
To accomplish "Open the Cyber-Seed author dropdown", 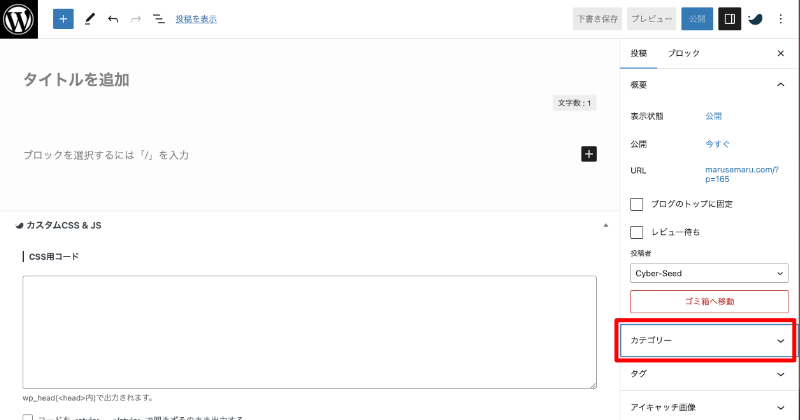I will 709,272.
